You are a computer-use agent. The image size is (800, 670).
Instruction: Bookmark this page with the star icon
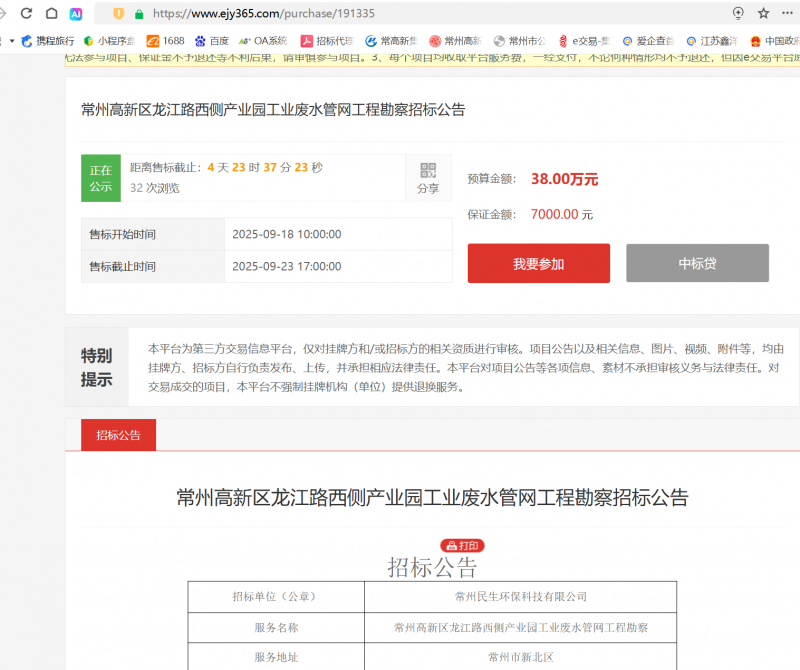(764, 13)
